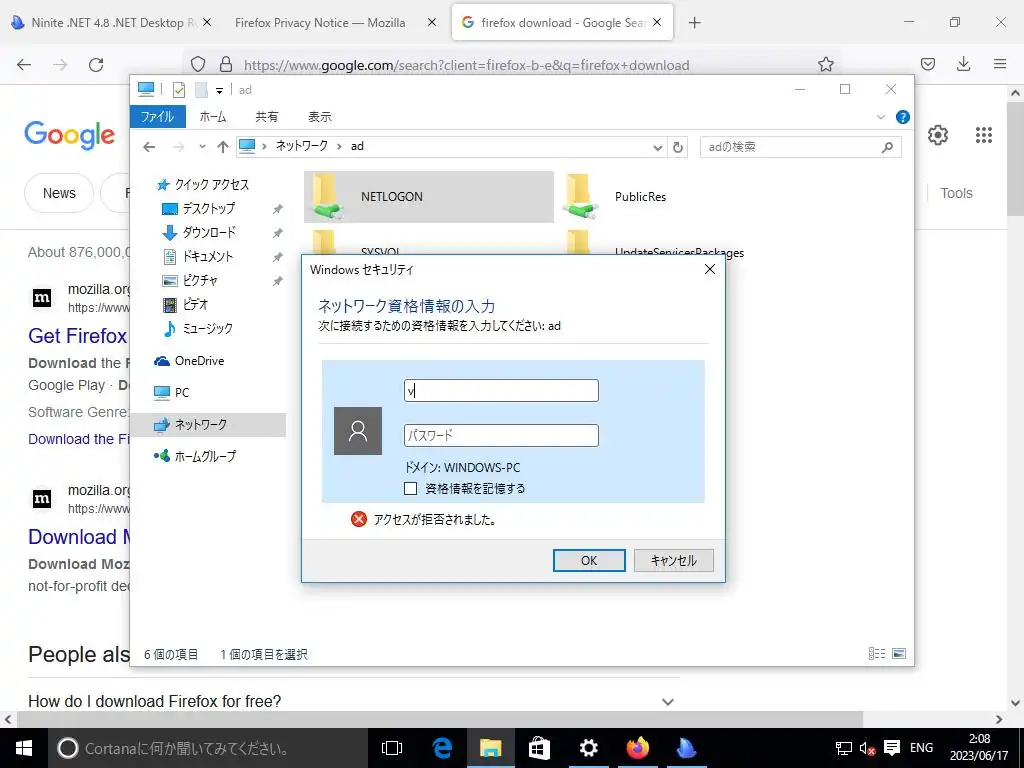Click Get Firefox result link
The width and height of the screenshot is (1024, 768).
77,336
